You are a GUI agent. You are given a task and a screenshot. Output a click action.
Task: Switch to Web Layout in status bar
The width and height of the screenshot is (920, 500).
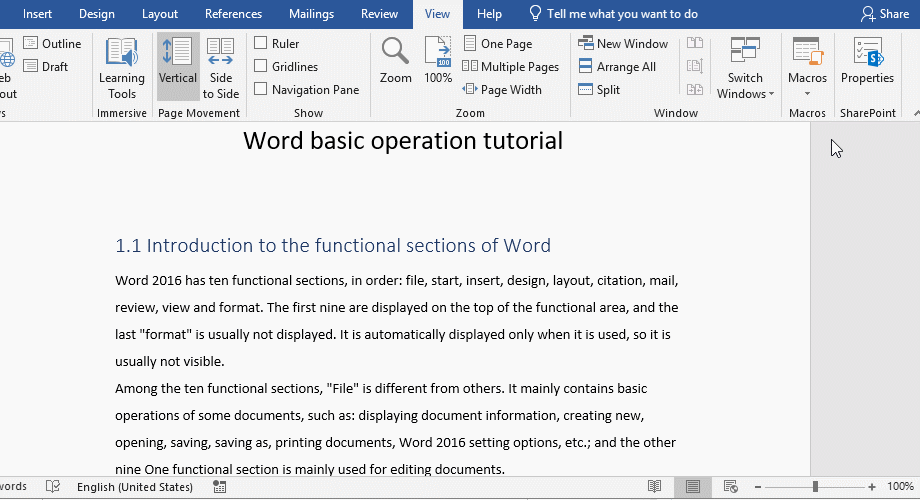tap(730, 487)
